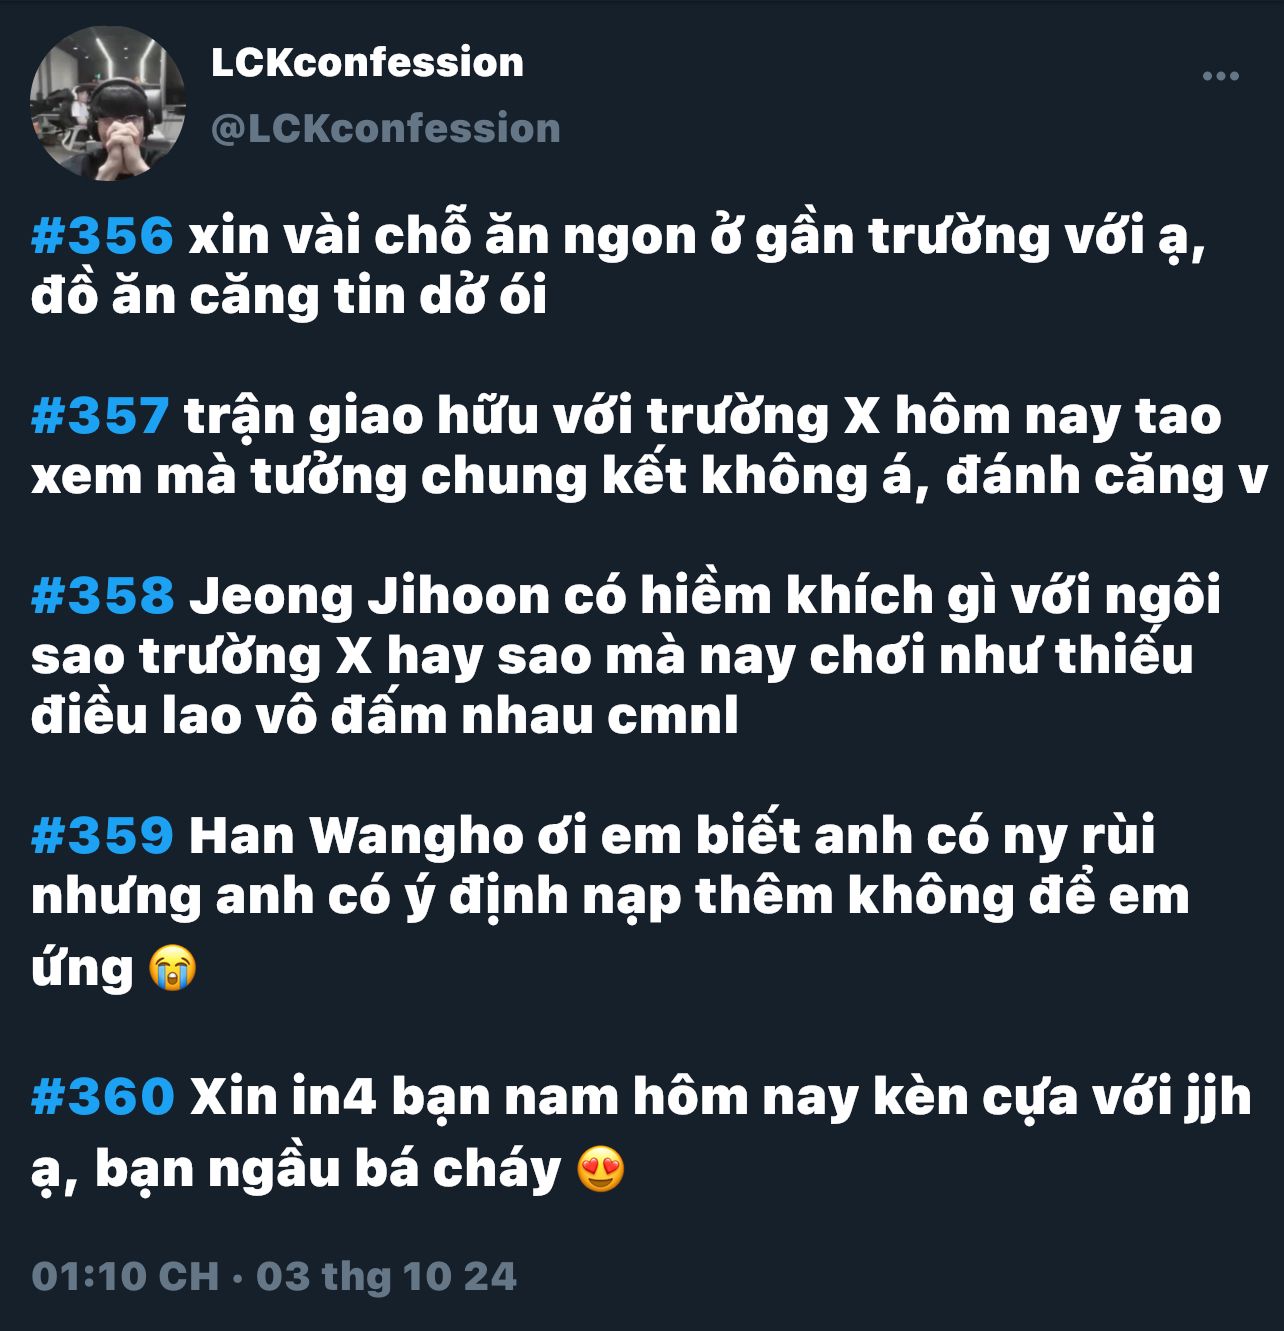
Task: Click the text "đồ ăn căng tin dở ói"
Action: pos(289,297)
